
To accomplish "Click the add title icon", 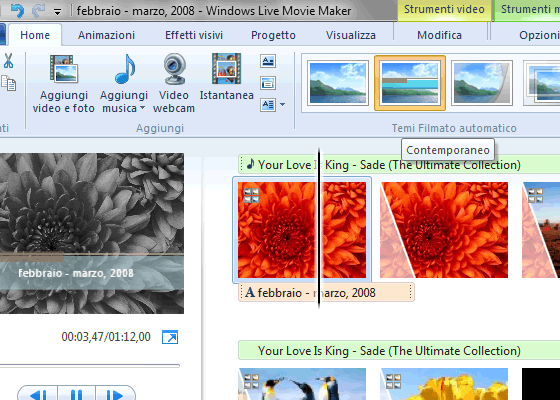I will point(268,61).
